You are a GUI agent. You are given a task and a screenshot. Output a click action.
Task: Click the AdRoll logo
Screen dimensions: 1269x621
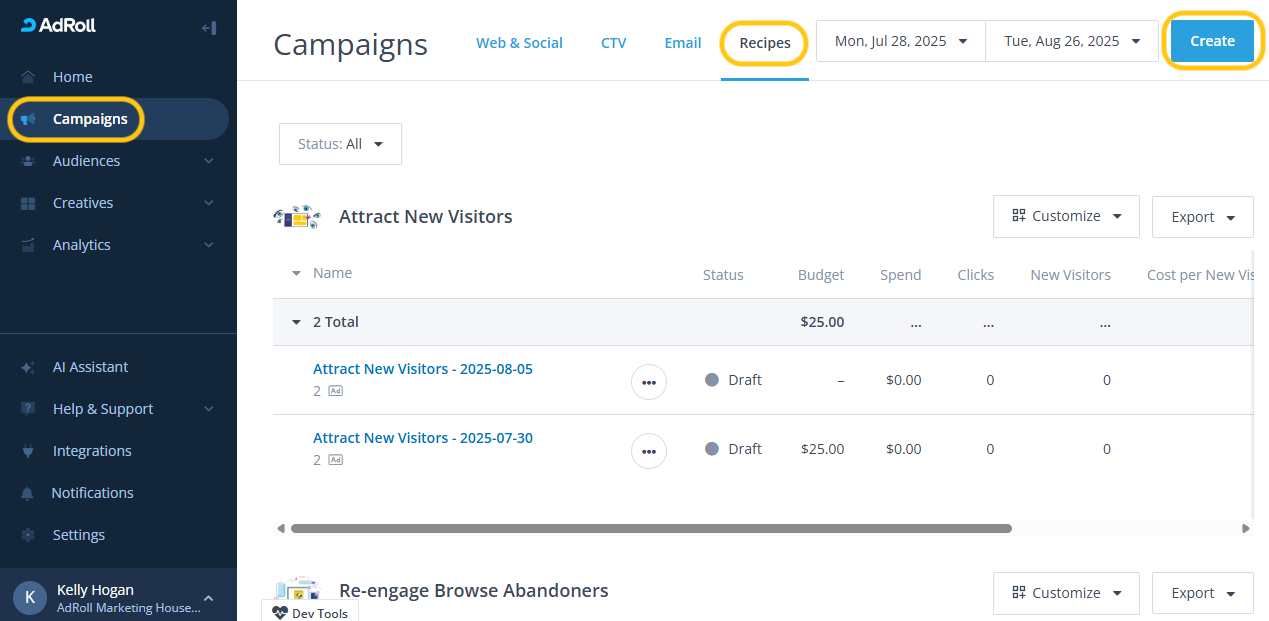point(59,26)
